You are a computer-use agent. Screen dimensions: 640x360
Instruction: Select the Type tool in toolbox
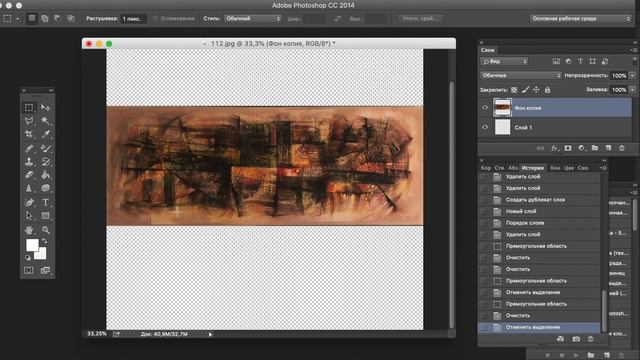[x=46, y=202]
